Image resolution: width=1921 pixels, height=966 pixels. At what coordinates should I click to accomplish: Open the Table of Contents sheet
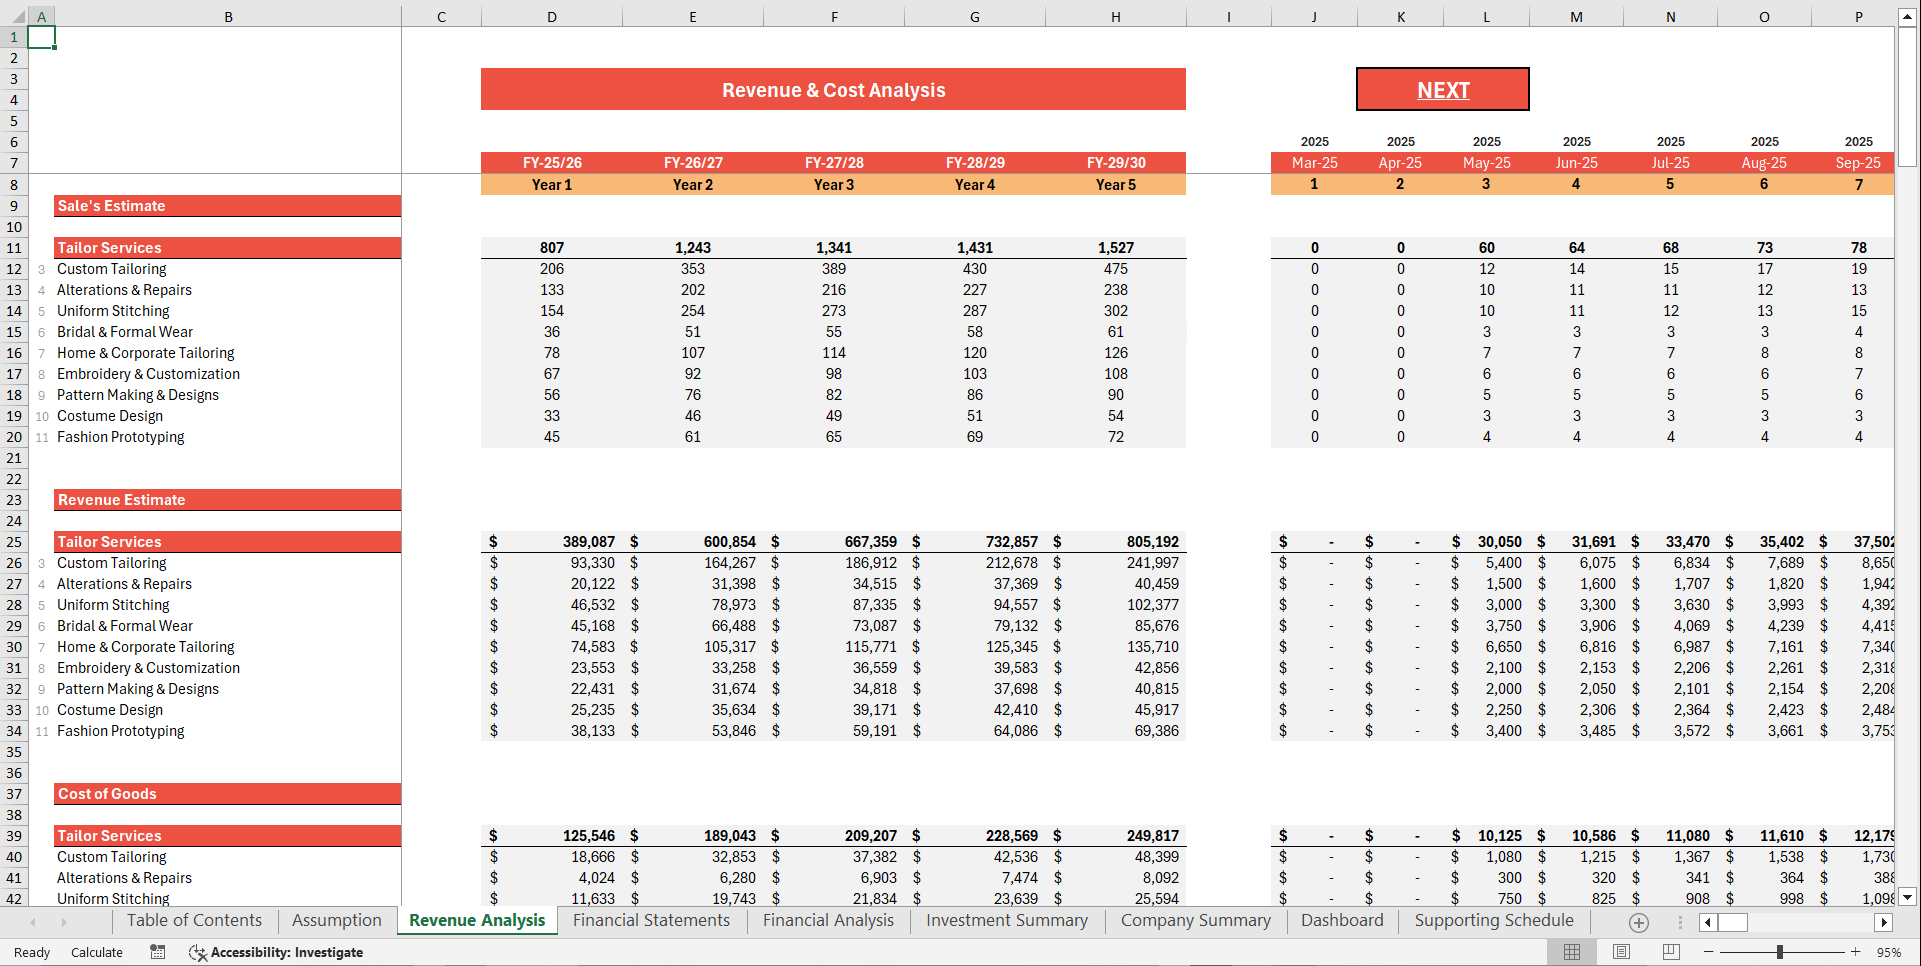pyautogui.click(x=194, y=920)
